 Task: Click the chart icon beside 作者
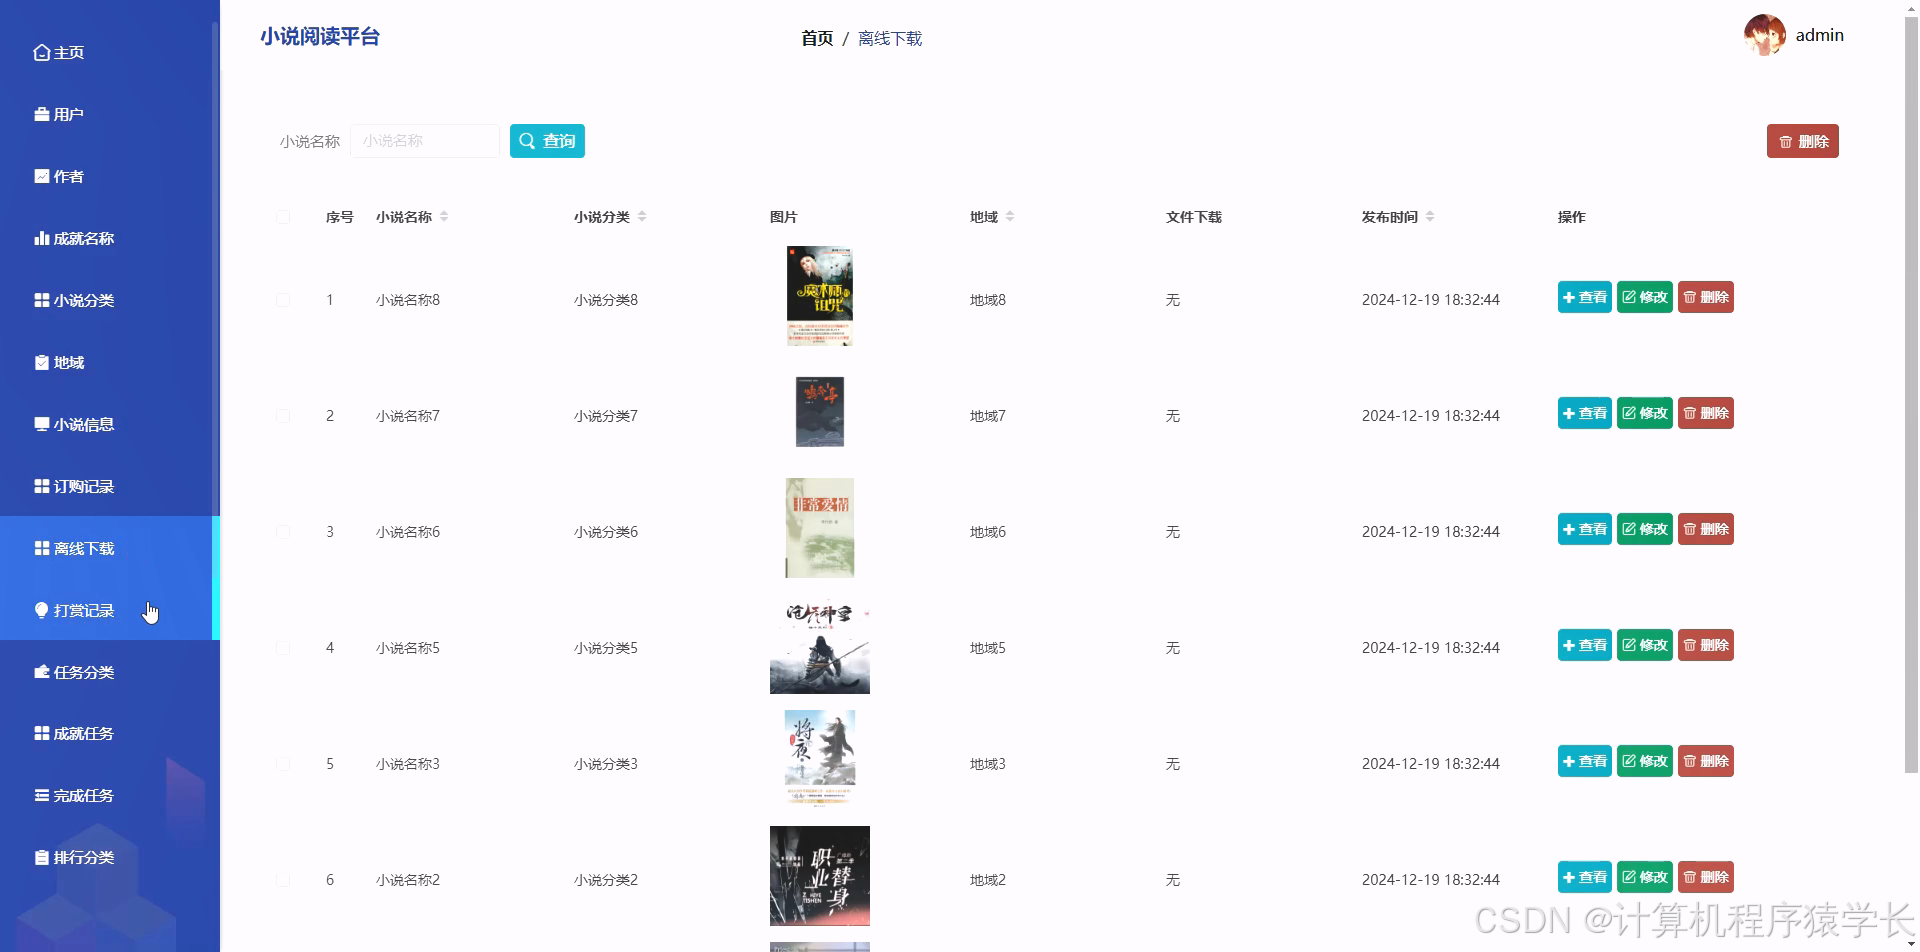click(41, 177)
